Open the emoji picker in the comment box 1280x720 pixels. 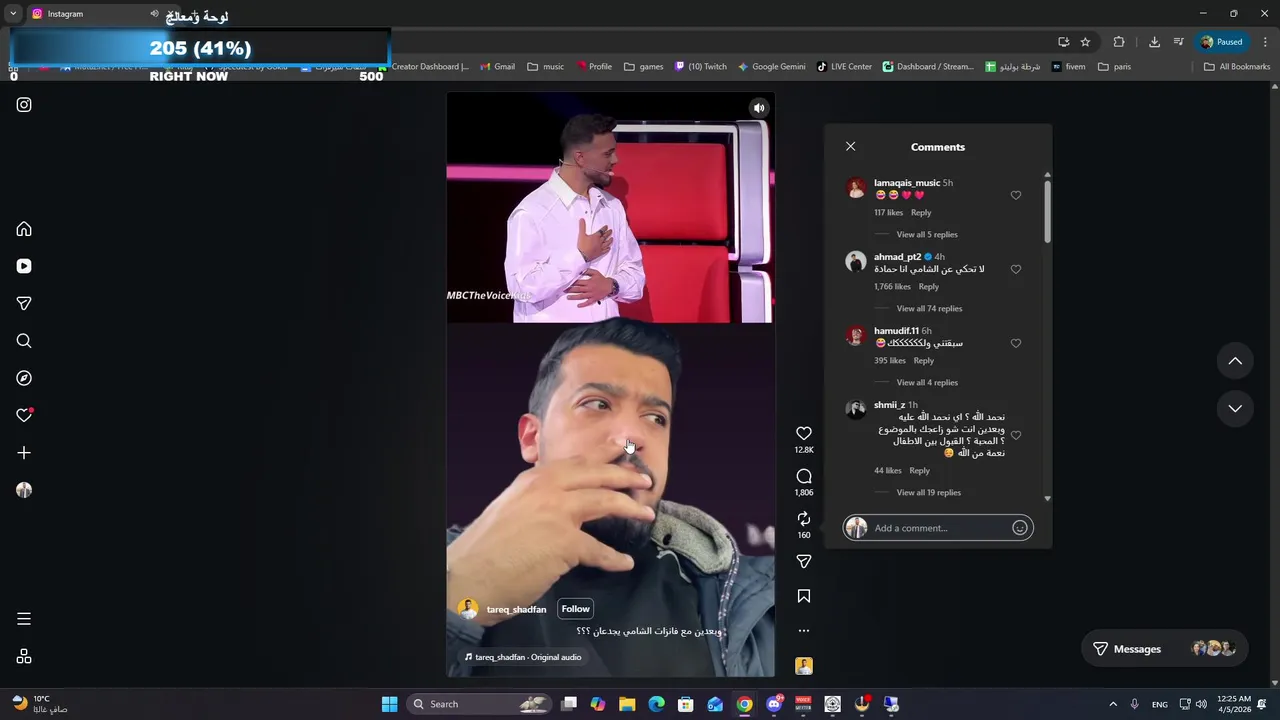[x=1020, y=528]
